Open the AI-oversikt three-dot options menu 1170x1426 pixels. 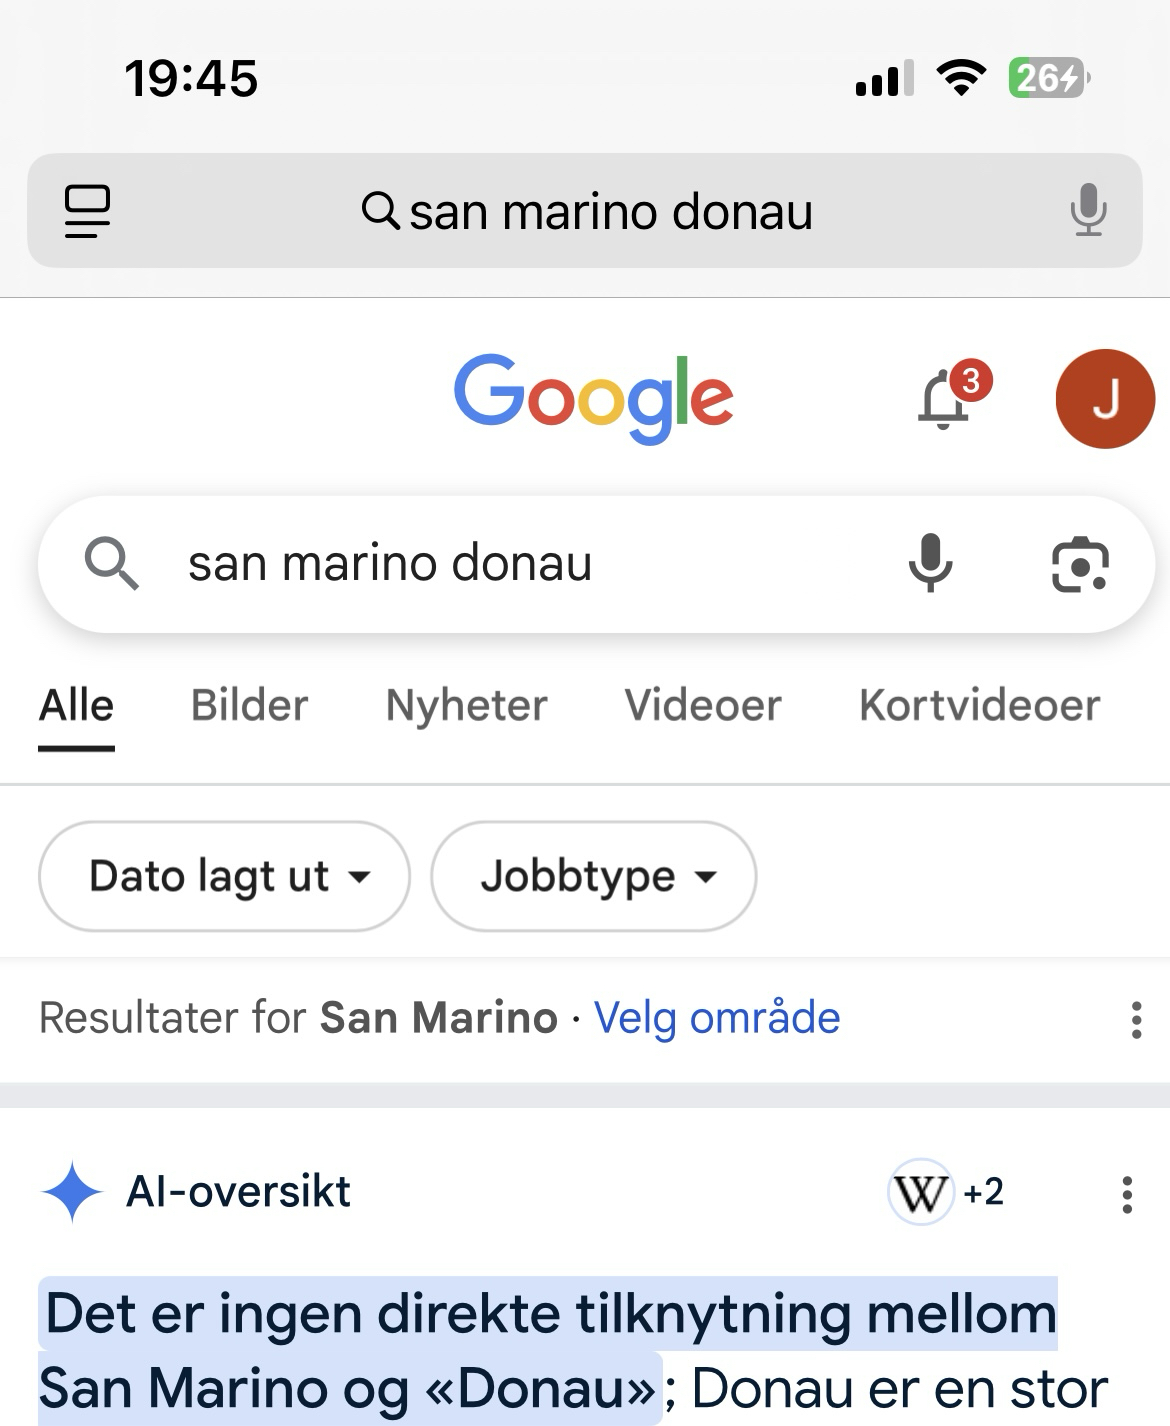[x=1127, y=1194]
